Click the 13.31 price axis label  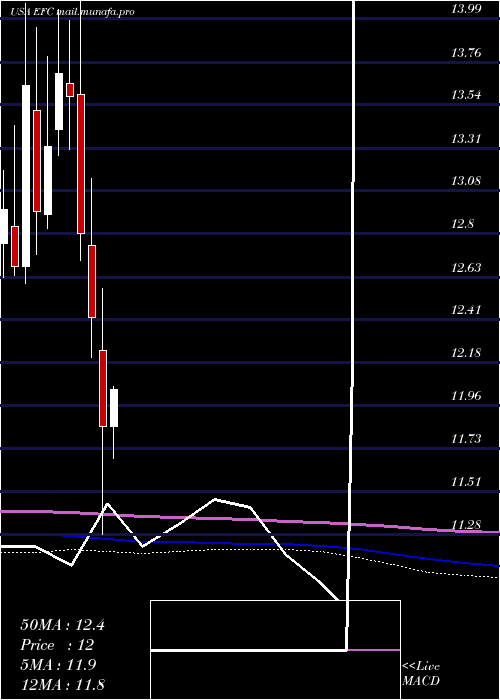pyautogui.click(x=466, y=138)
